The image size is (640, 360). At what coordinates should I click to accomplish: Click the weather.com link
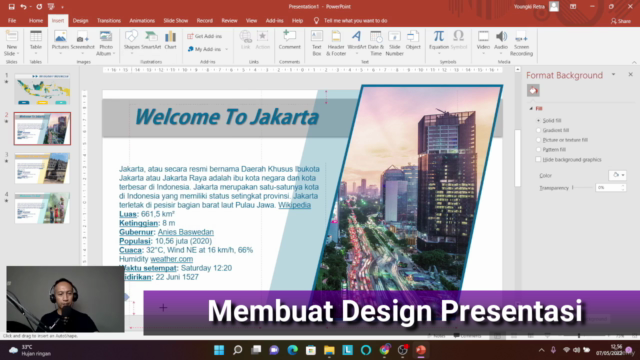coord(171,259)
